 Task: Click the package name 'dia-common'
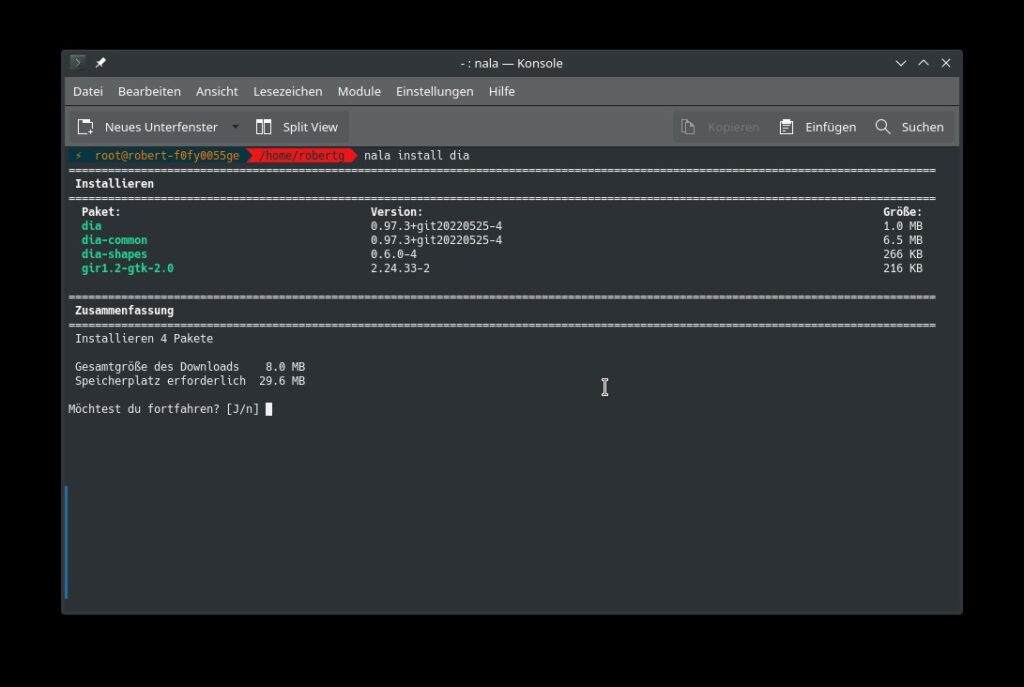tap(114, 240)
